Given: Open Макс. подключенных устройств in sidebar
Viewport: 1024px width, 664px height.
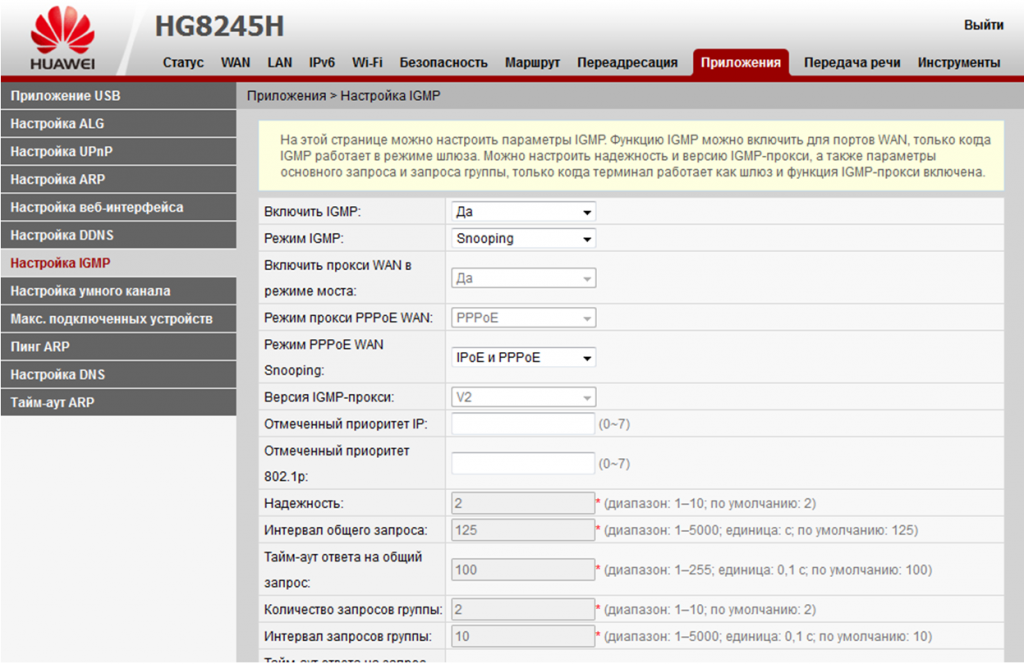Looking at the screenshot, I should click(118, 319).
